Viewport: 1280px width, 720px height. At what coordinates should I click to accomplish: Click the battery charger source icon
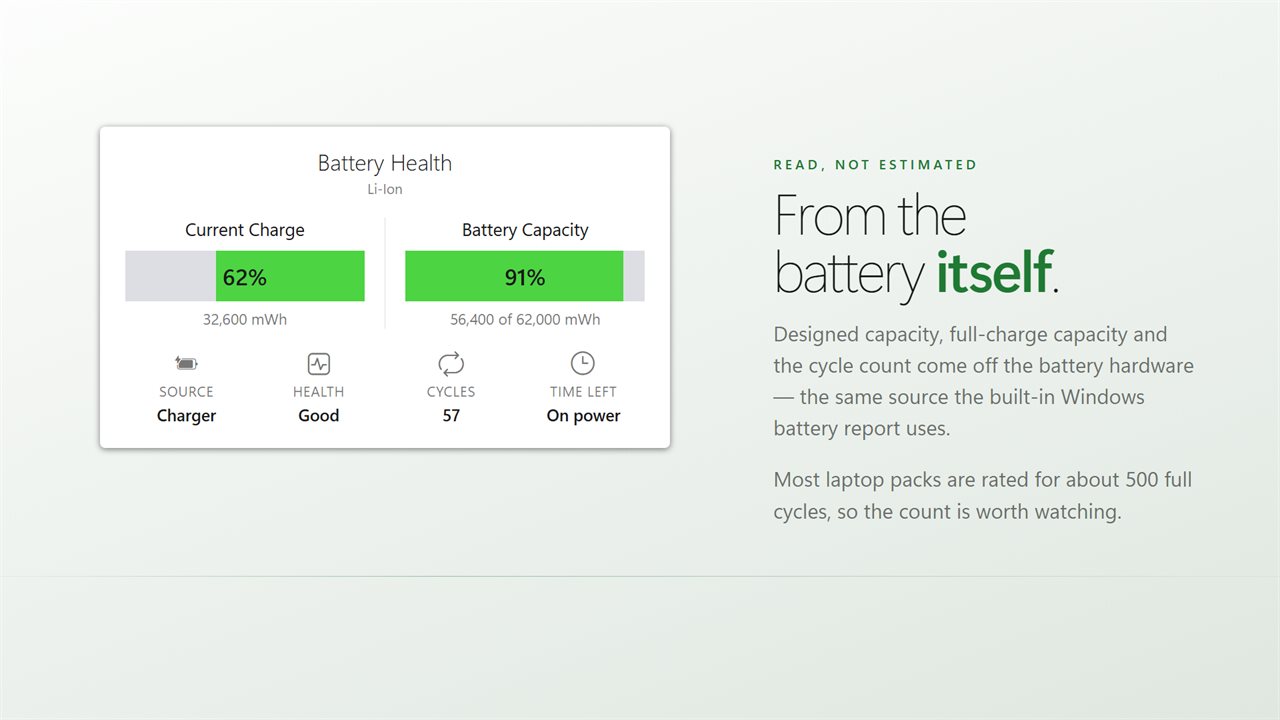[x=186, y=364]
